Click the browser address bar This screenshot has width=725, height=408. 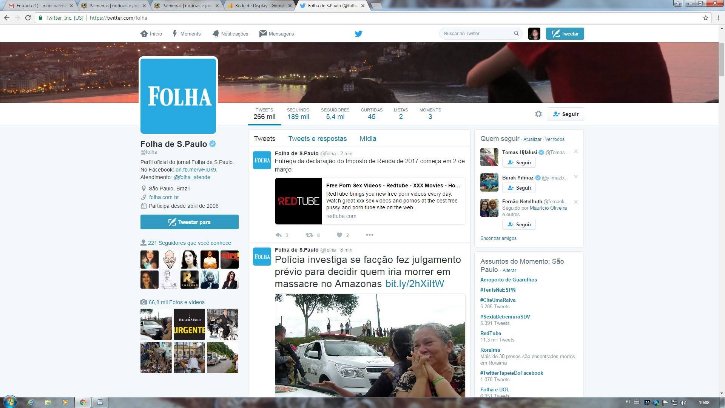click(370, 18)
